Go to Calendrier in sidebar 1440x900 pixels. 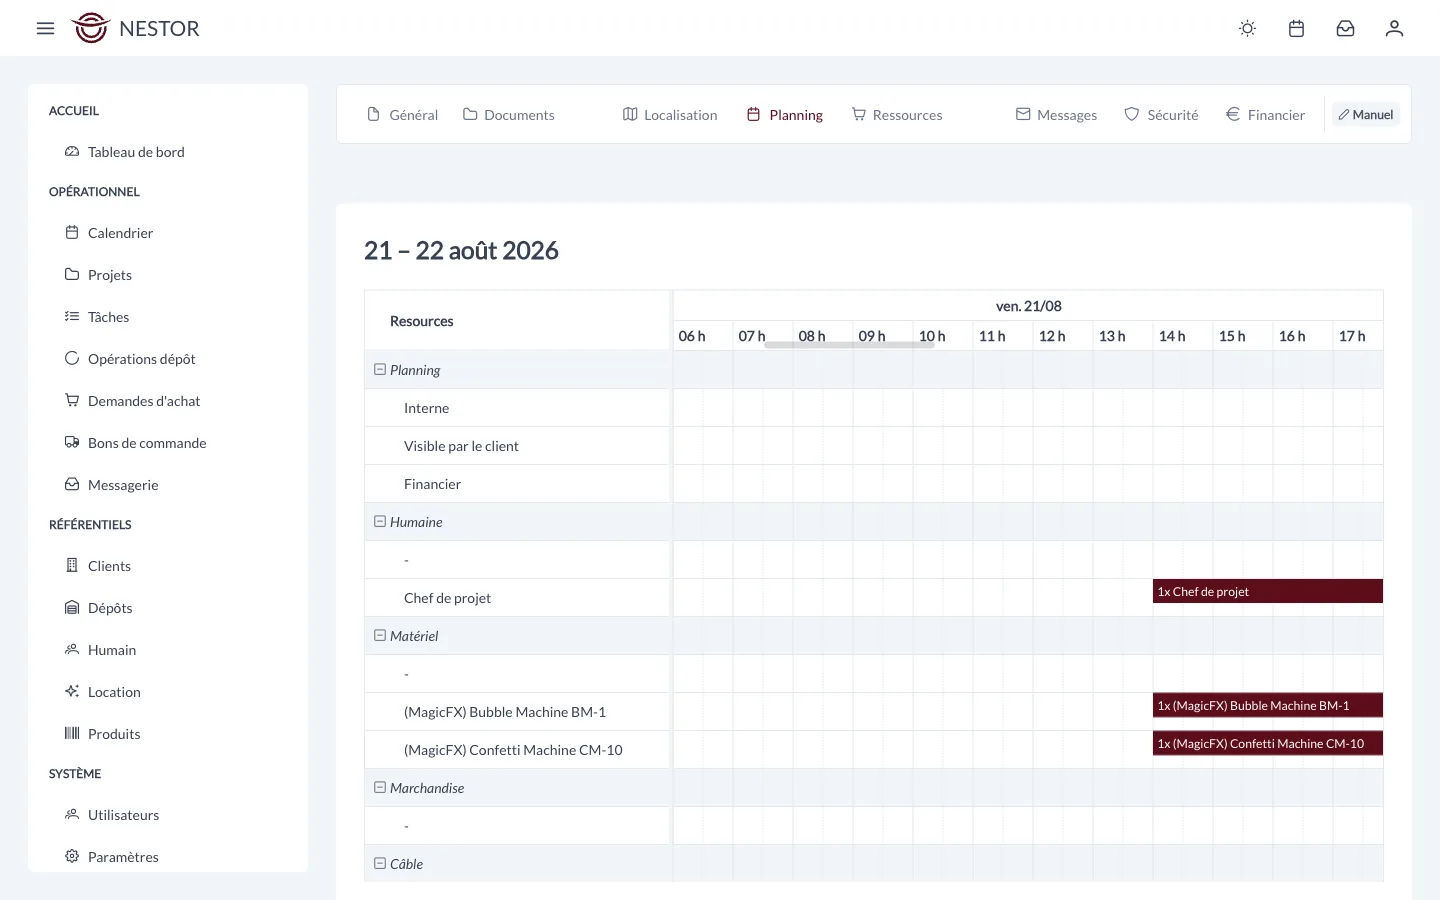(120, 233)
